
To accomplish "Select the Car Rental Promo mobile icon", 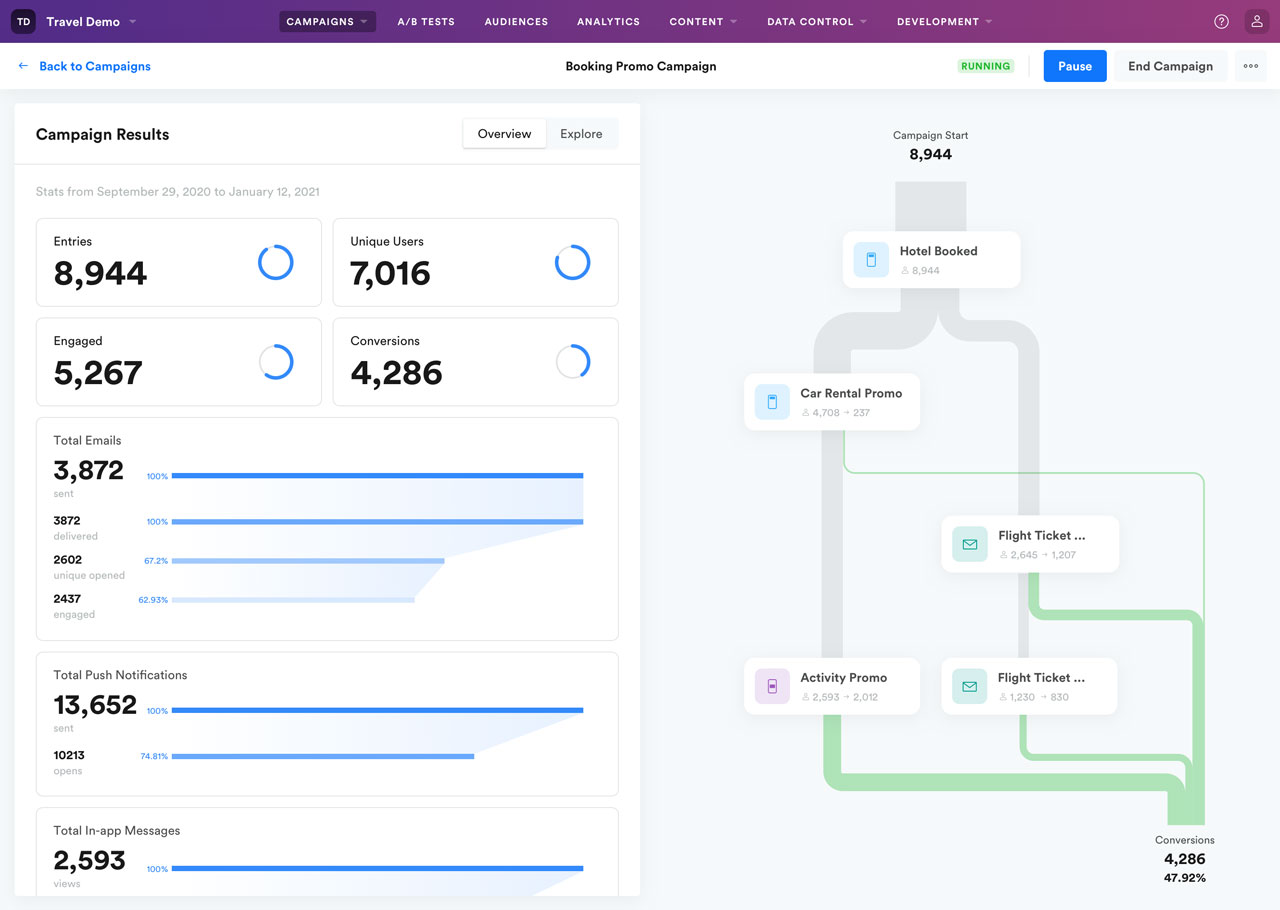I will click(772, 402).
